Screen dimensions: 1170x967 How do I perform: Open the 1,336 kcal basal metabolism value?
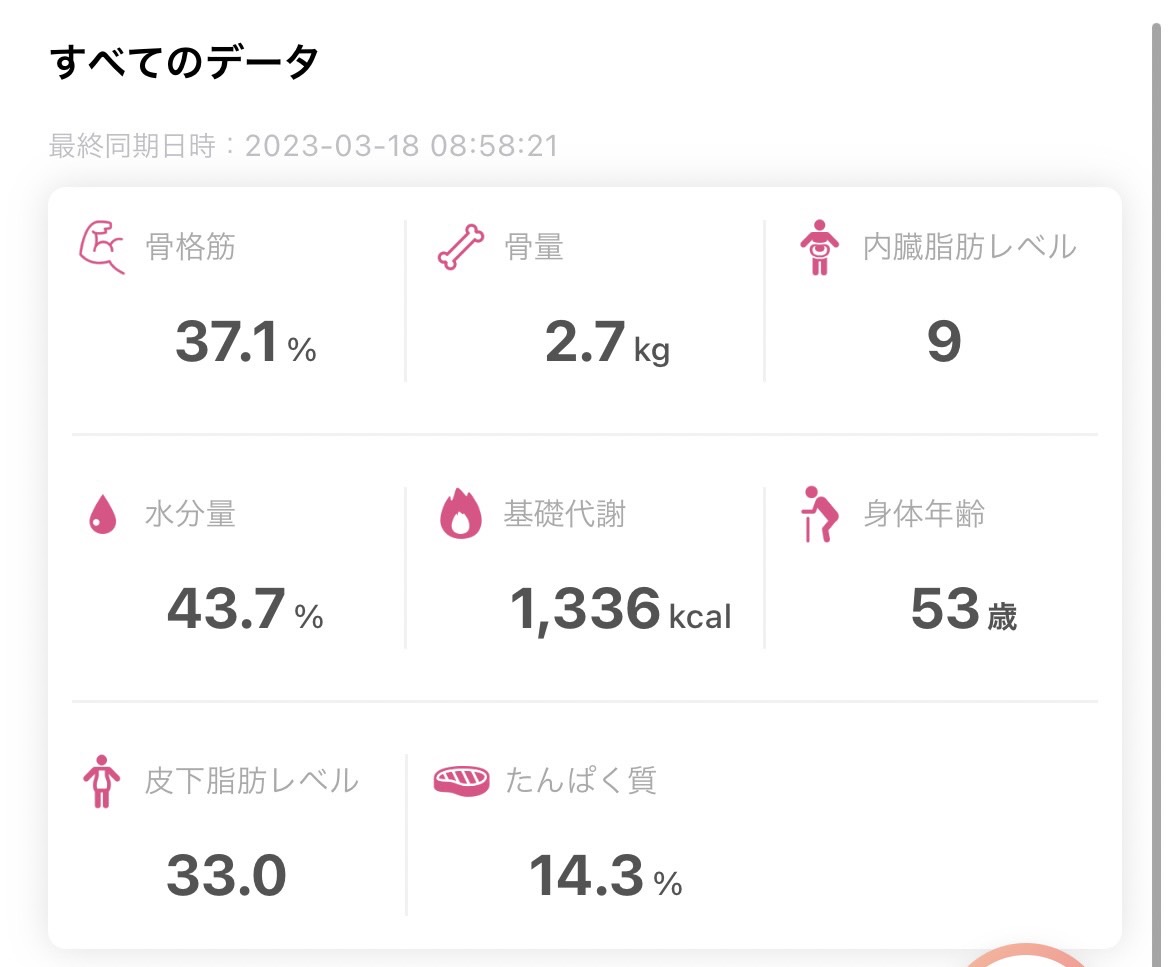click(x=620, y=610)
